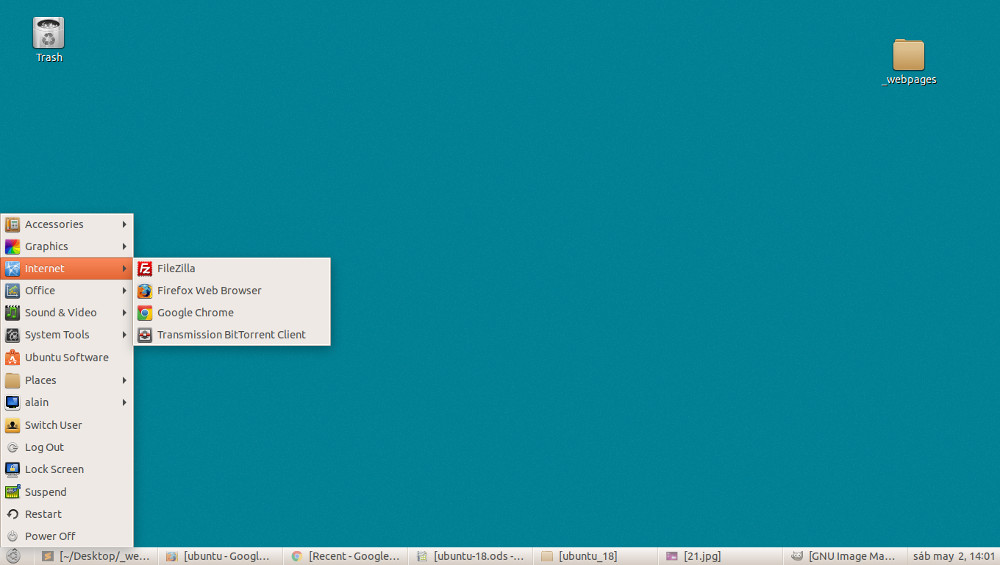The height and width of the screenshot is (565, 1000).
Task: Choose Power Off in the menu
Action: (x=67, y=536)
